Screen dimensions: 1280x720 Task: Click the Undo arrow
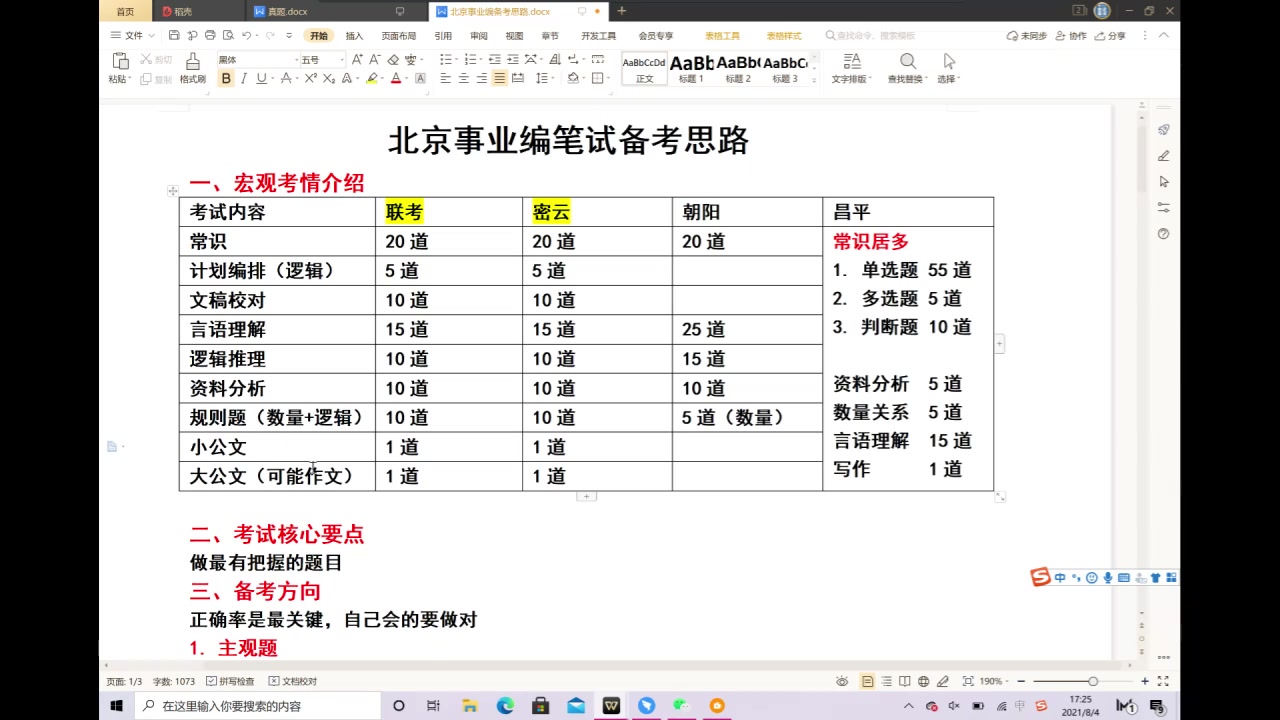click(246, 36)
